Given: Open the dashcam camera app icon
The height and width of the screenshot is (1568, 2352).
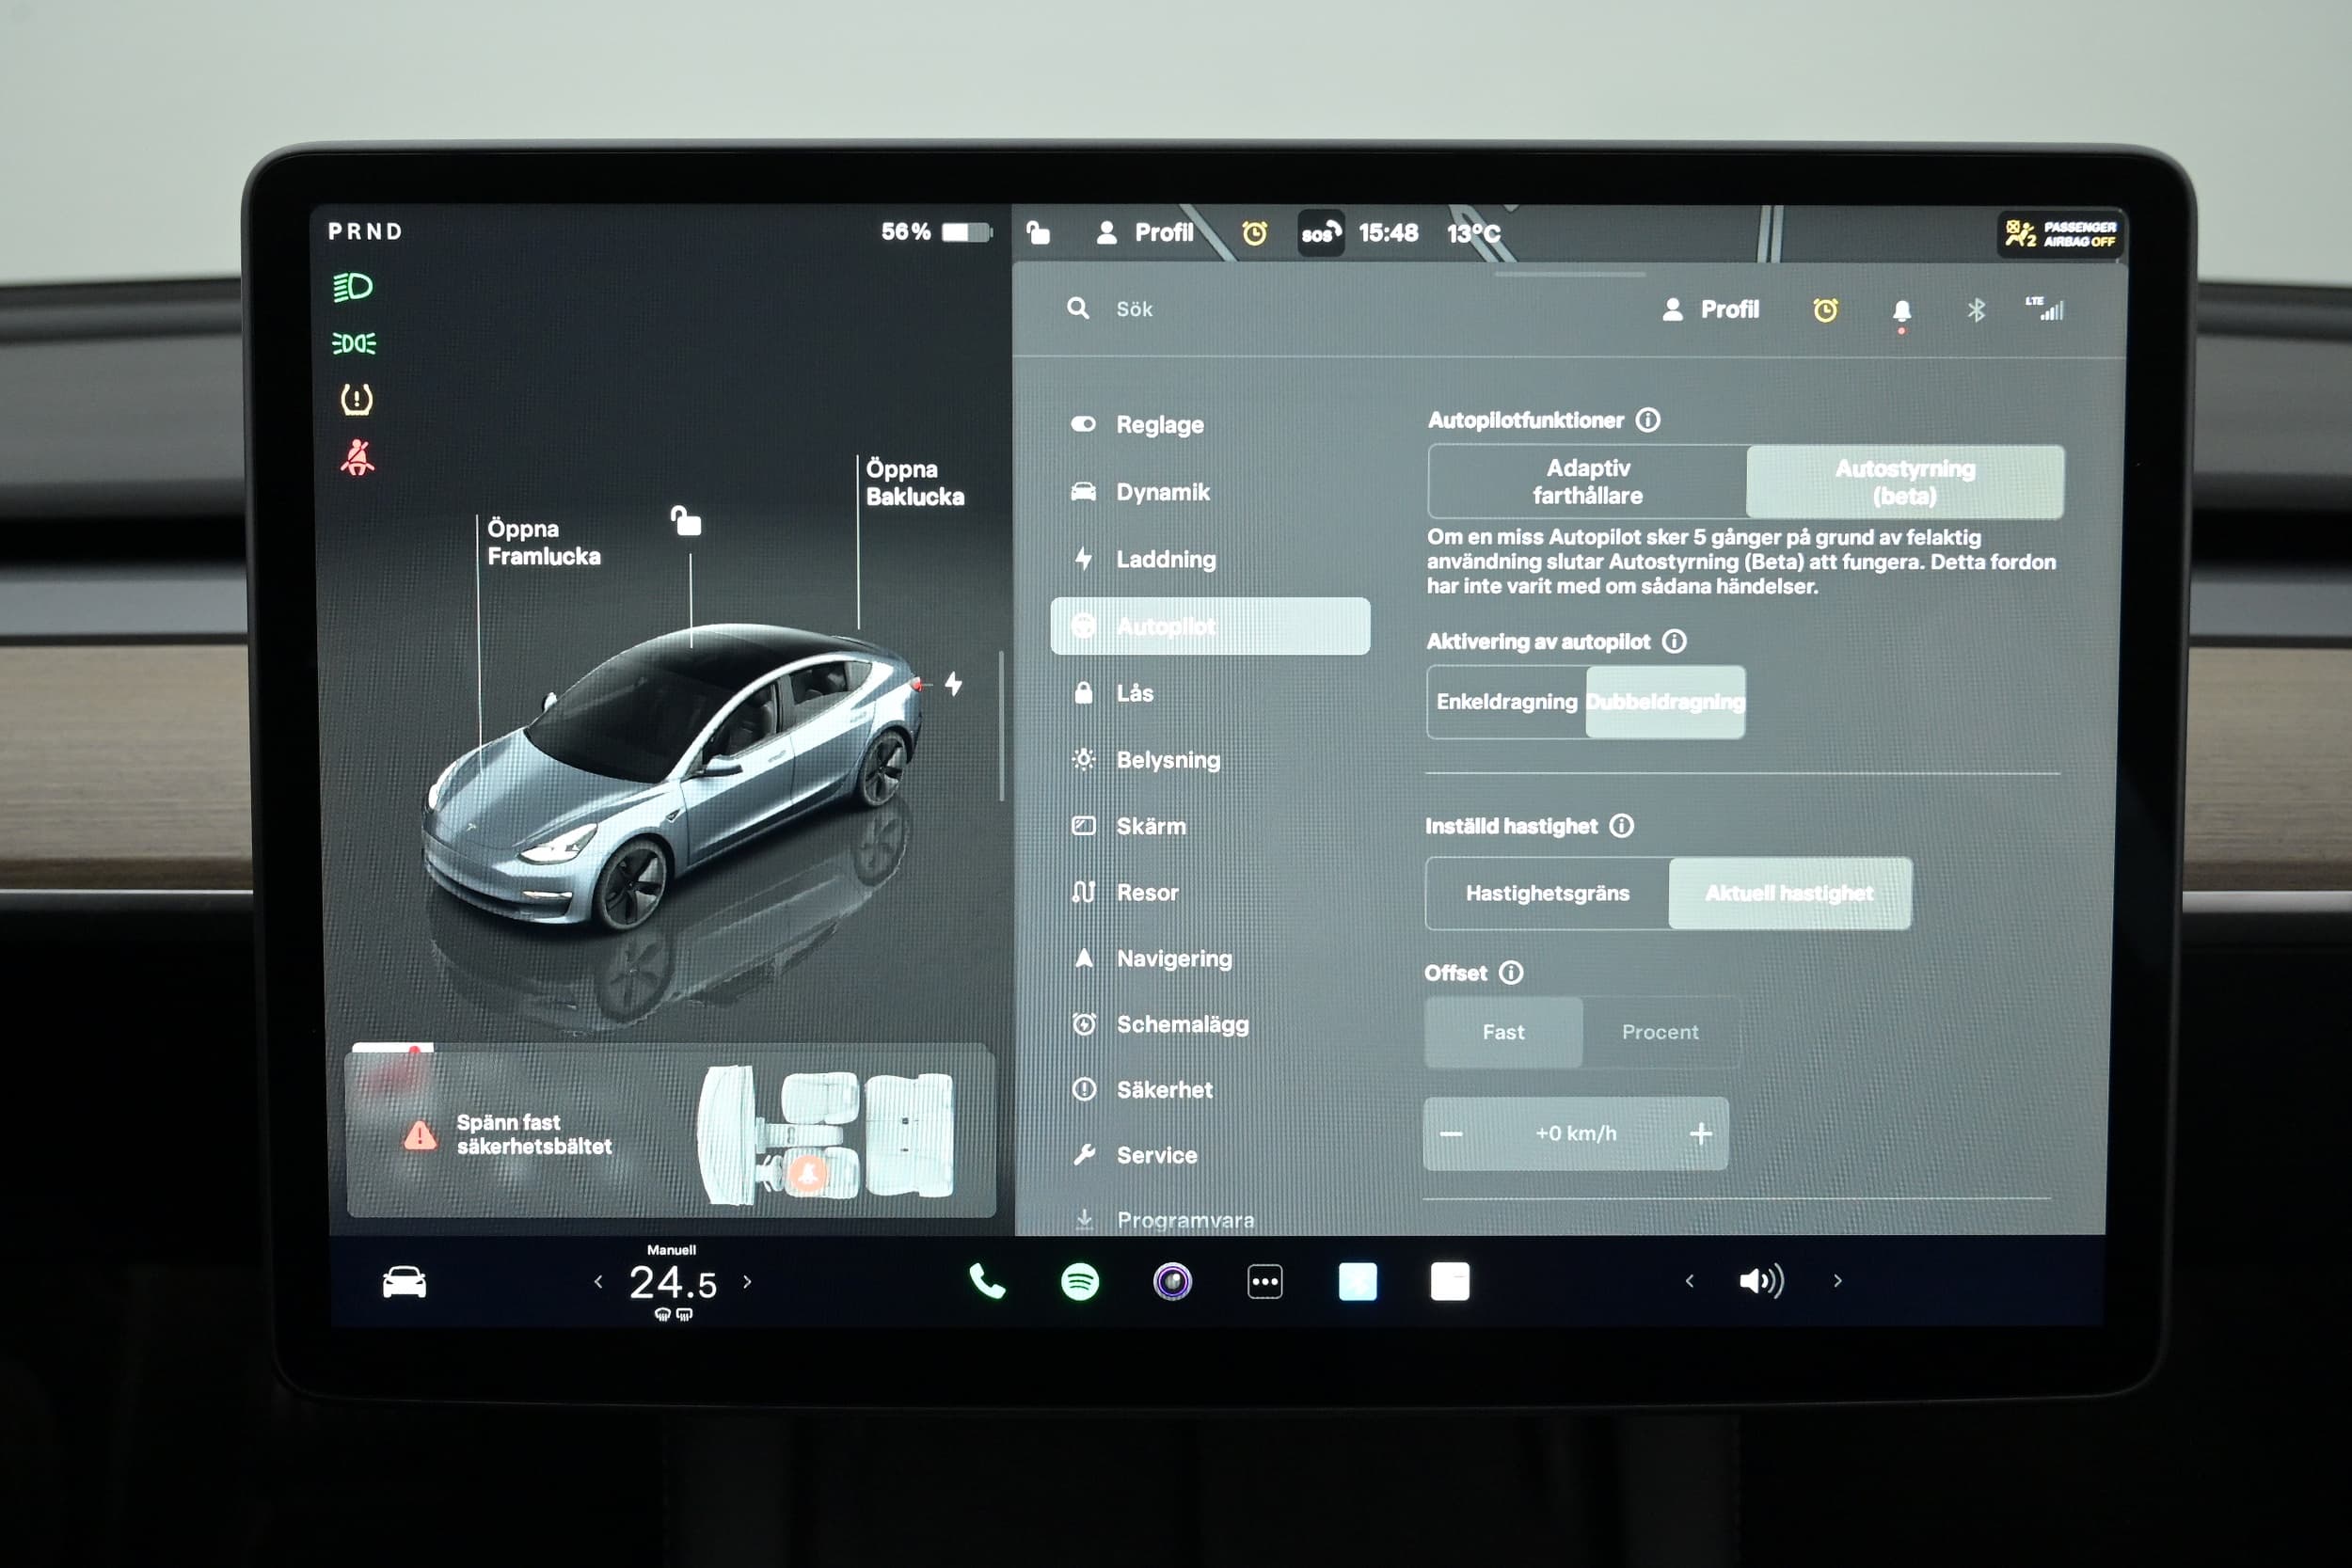Looking at the screenshot, I should [x=1172, y=1281].
